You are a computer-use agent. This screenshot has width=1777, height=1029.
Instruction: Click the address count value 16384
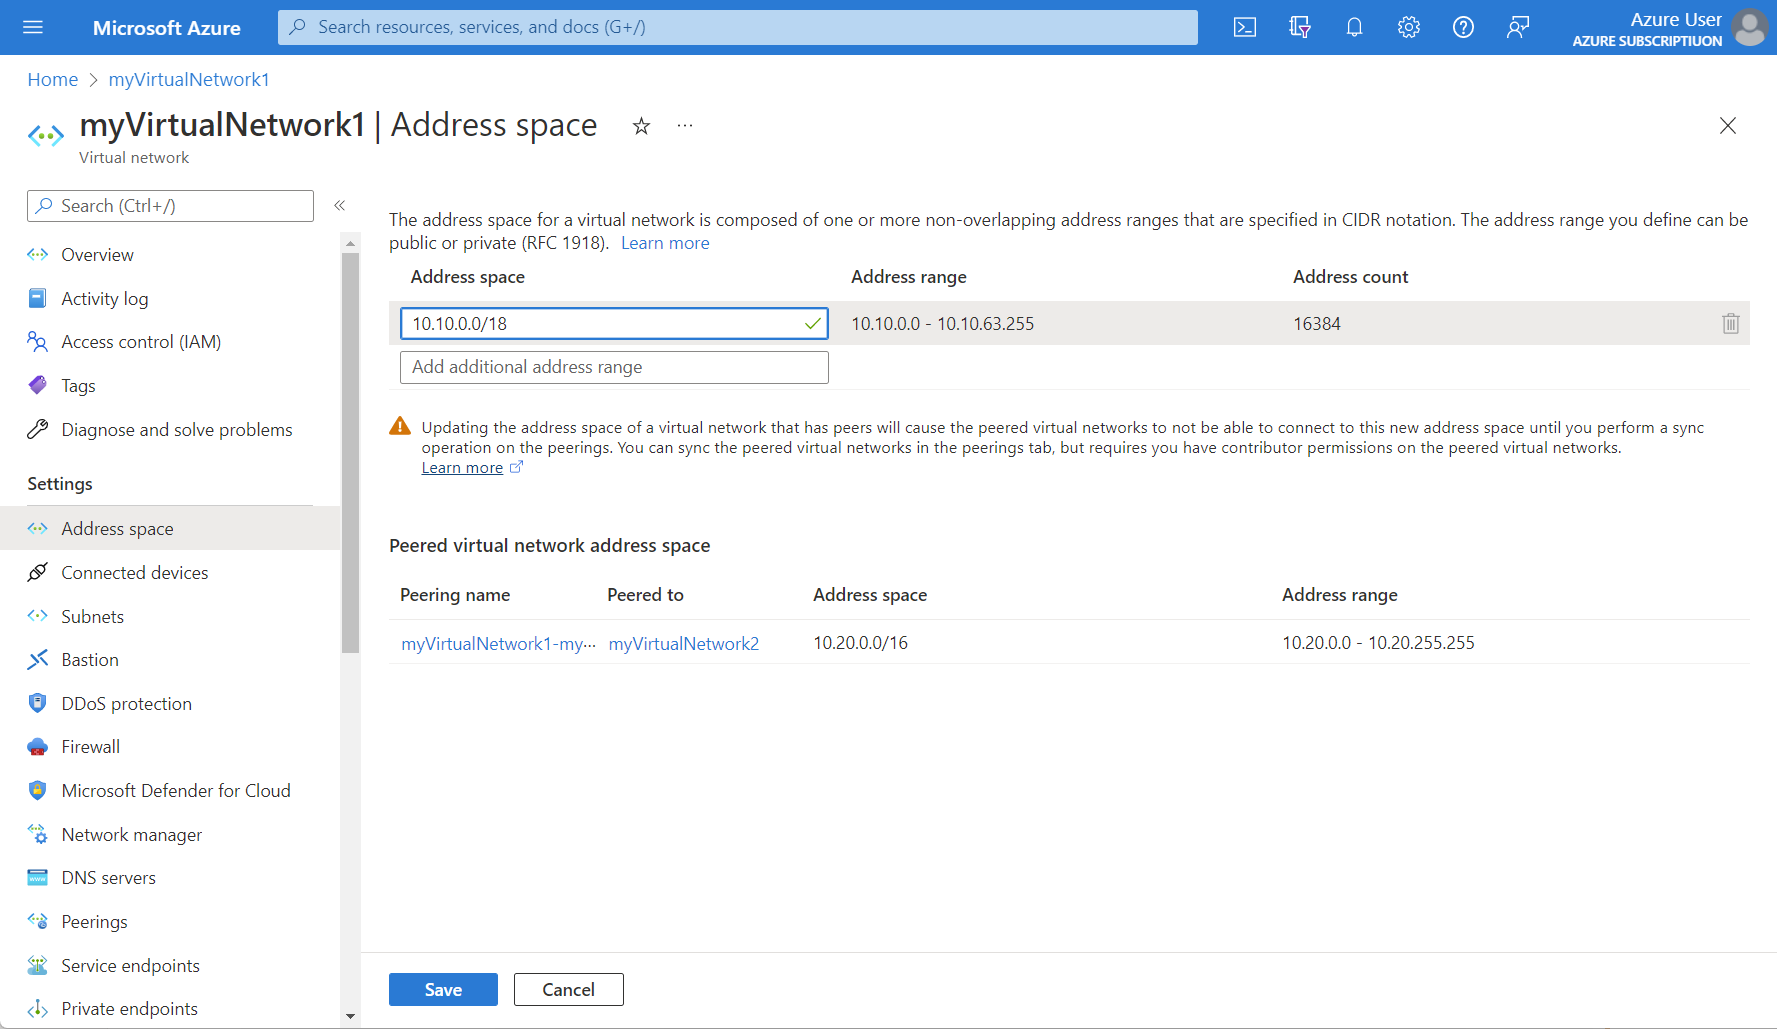click(x=1317, y=324)
